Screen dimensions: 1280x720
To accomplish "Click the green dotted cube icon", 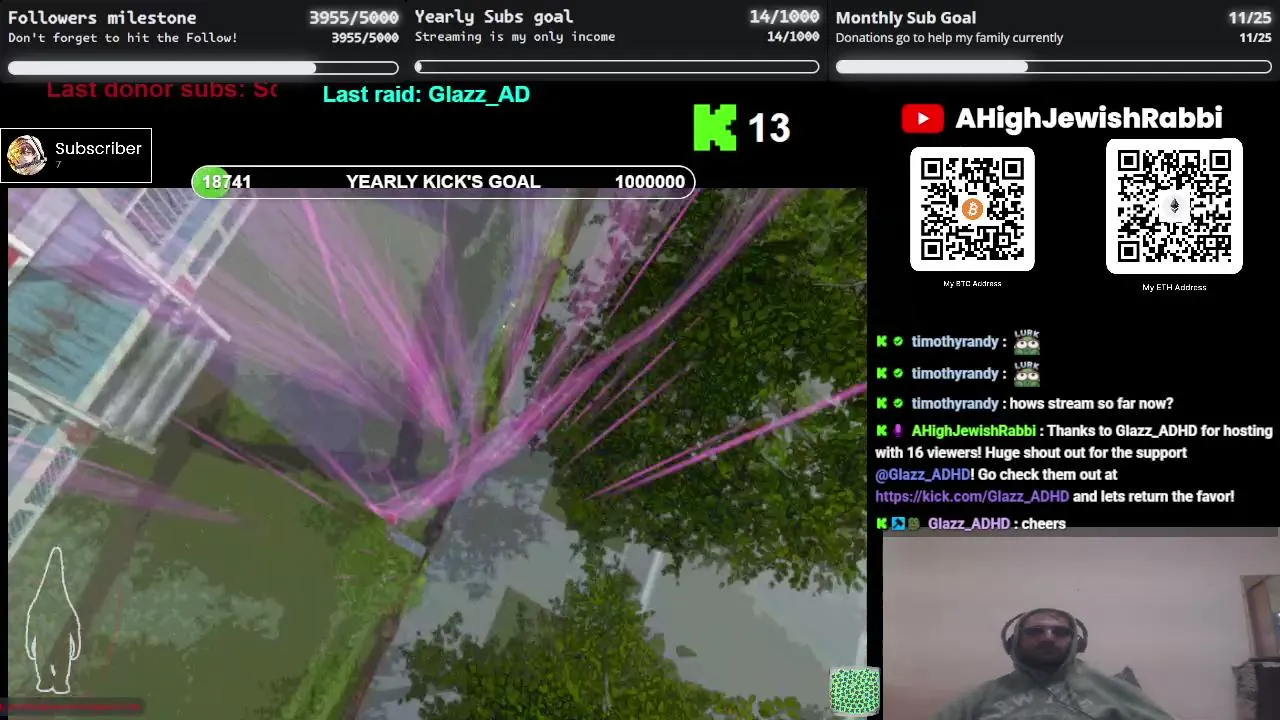I will pos(854,692).
